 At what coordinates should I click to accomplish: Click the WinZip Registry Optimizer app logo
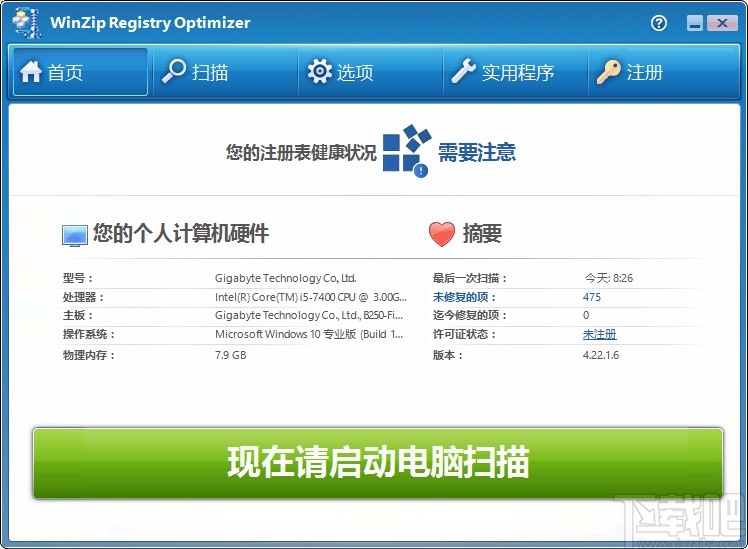coord(27,22)
